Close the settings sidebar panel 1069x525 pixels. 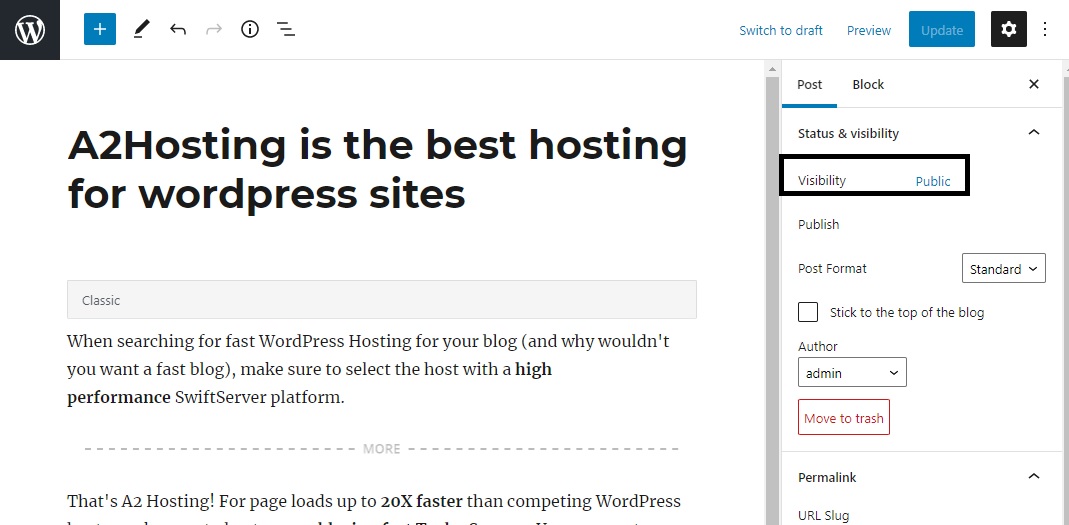(1034, 84)
